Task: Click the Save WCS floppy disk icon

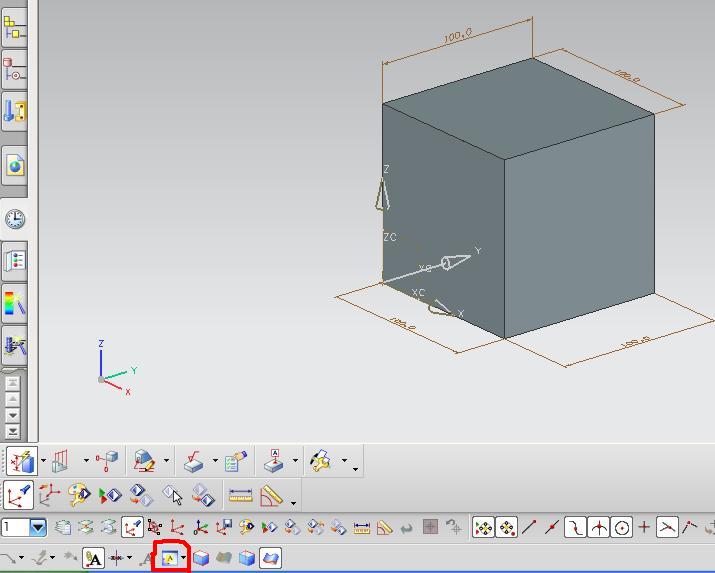Action: (x=224, y=527)
